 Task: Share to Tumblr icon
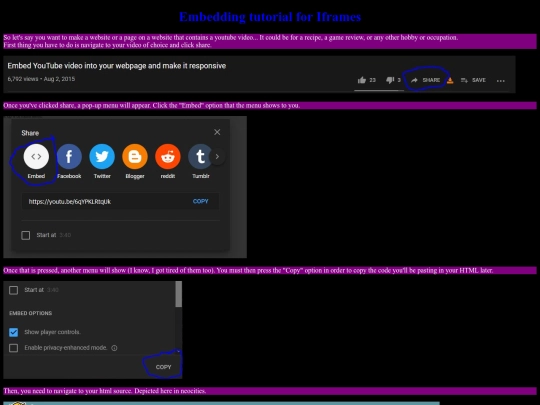coord(200,156)
